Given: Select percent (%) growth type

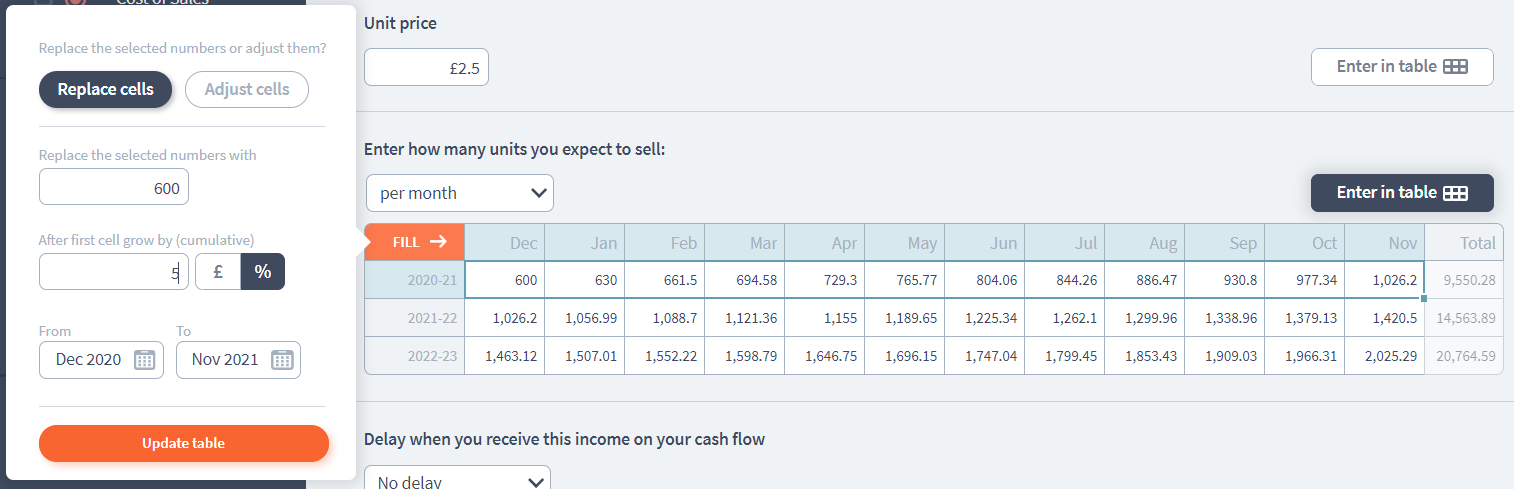Looking at the screenshot, I should click(263, 271).
